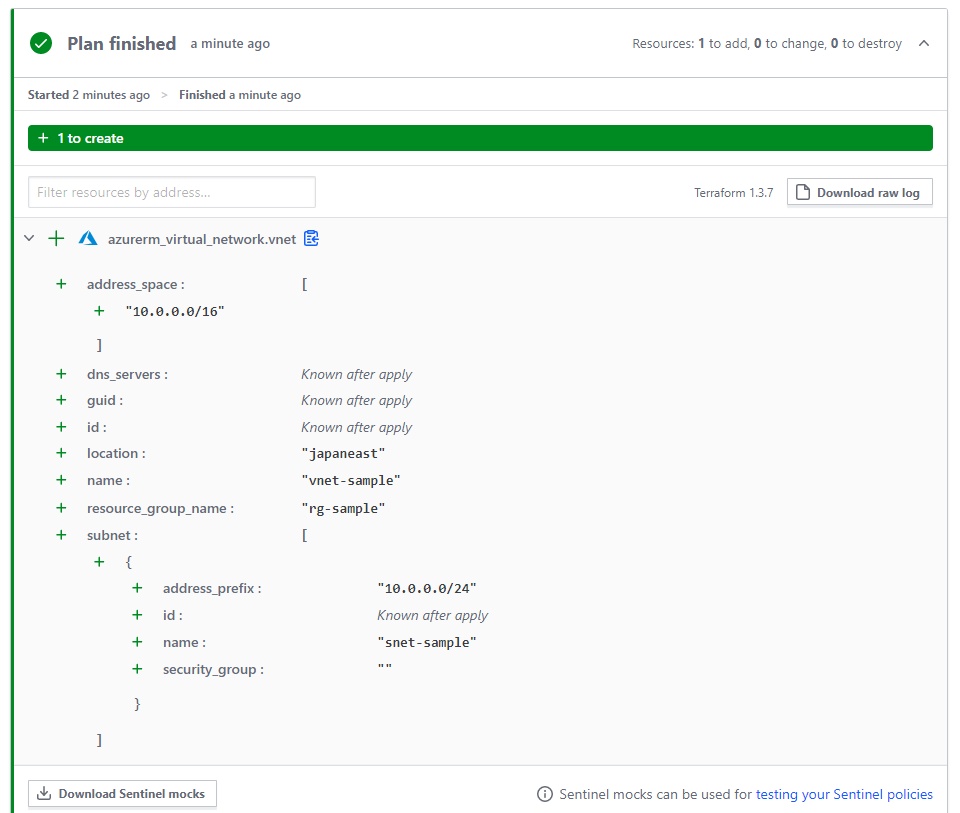The width and height of the screenshot is (960, 813).
Task: Collapse the azurerm_virtual_network.vnet resource
Action: tap(29, 238)
